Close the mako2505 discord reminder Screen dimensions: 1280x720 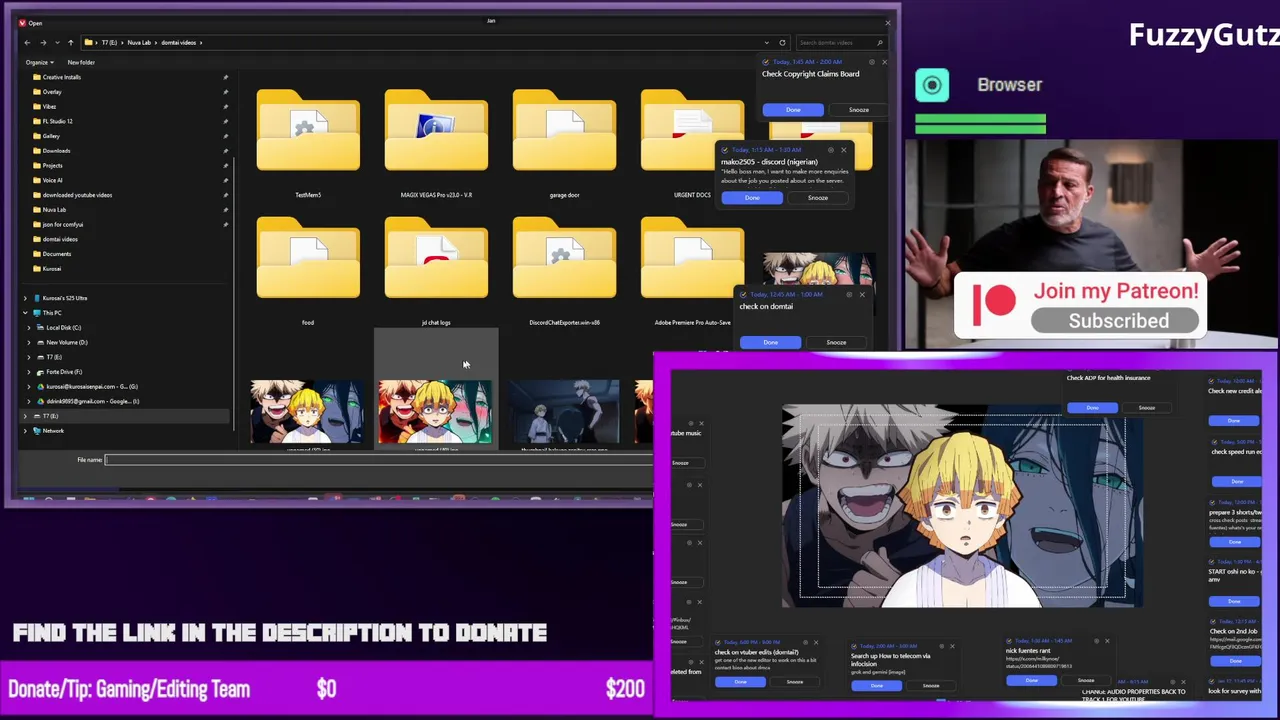(x=843, y=150)
